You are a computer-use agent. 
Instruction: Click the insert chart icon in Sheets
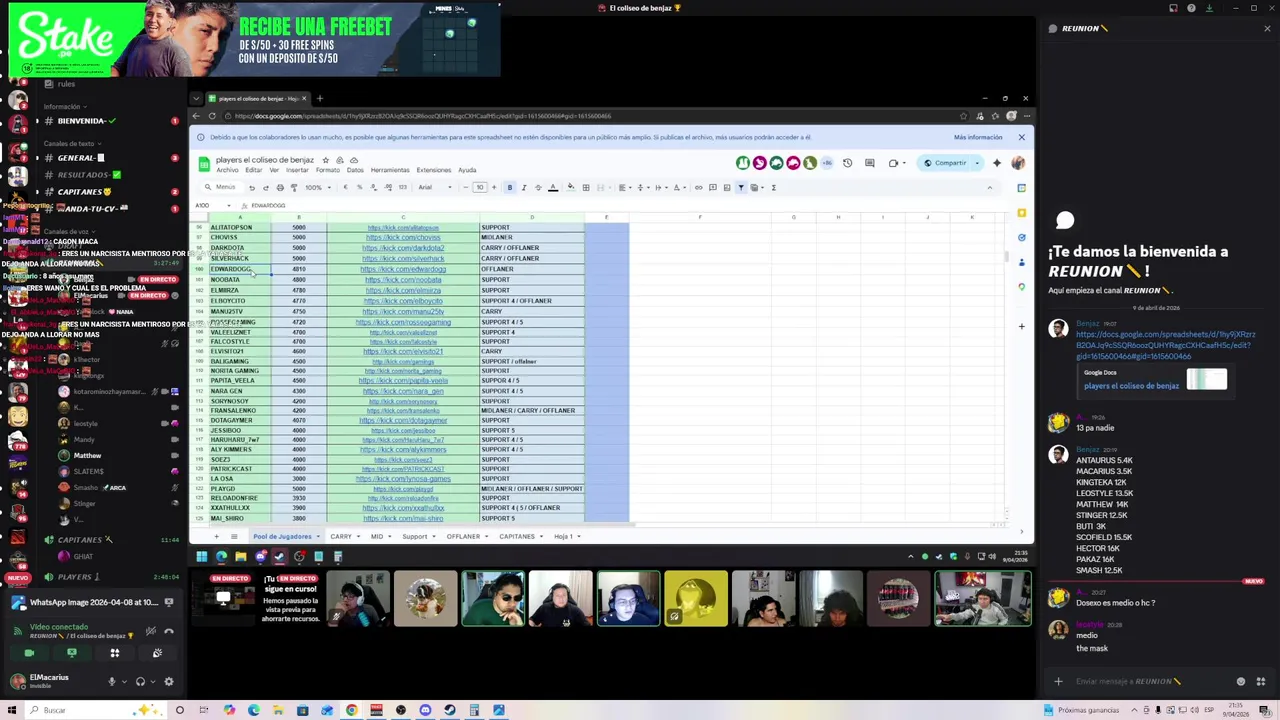727,187
